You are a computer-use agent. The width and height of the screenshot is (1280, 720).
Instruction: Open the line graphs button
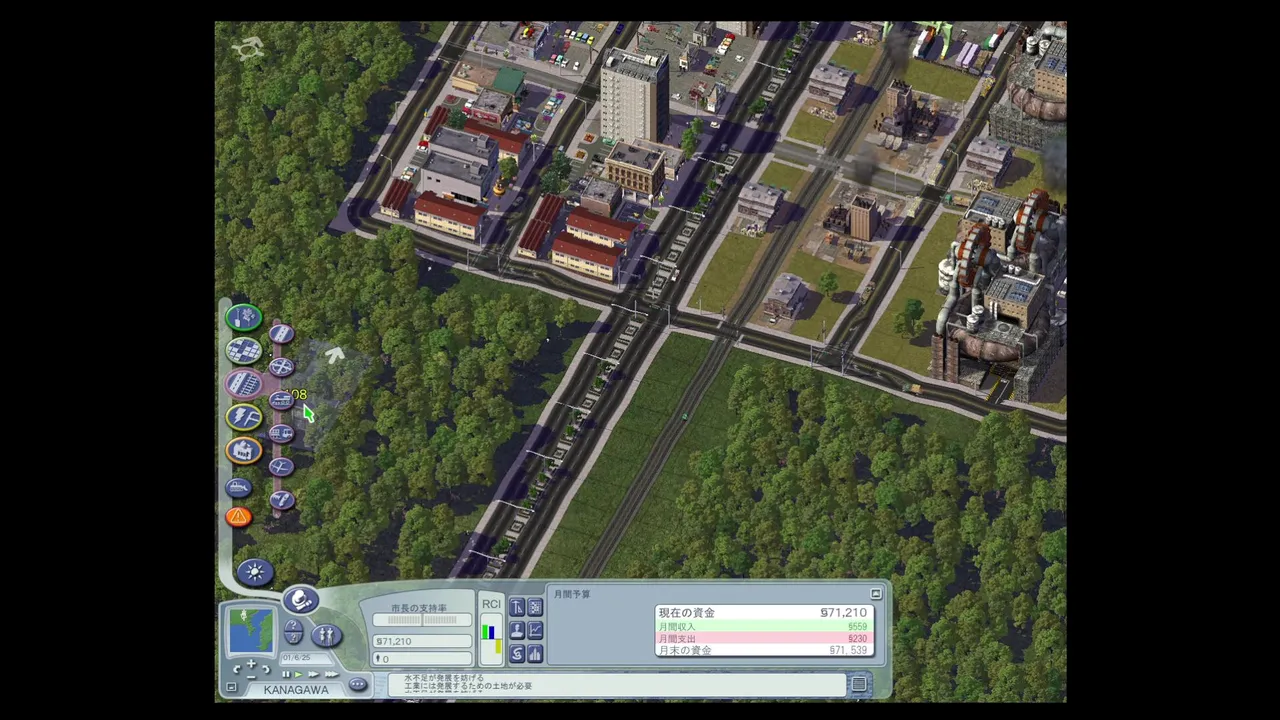(535, 630)
